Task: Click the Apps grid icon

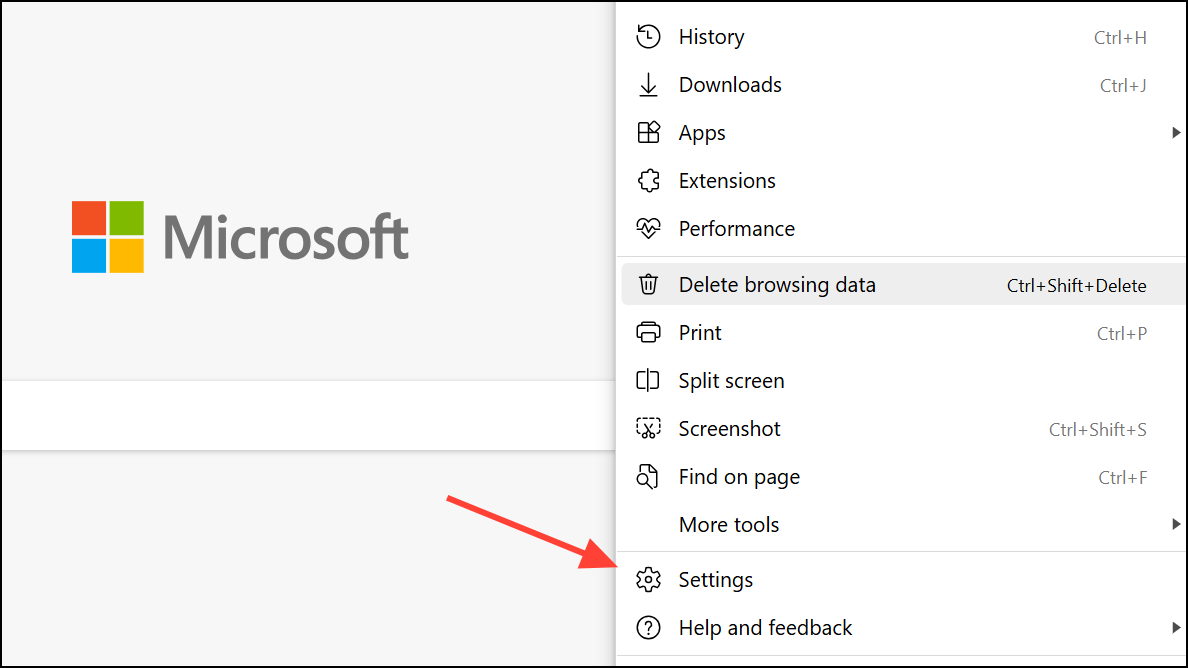Action: pos(648,133)
